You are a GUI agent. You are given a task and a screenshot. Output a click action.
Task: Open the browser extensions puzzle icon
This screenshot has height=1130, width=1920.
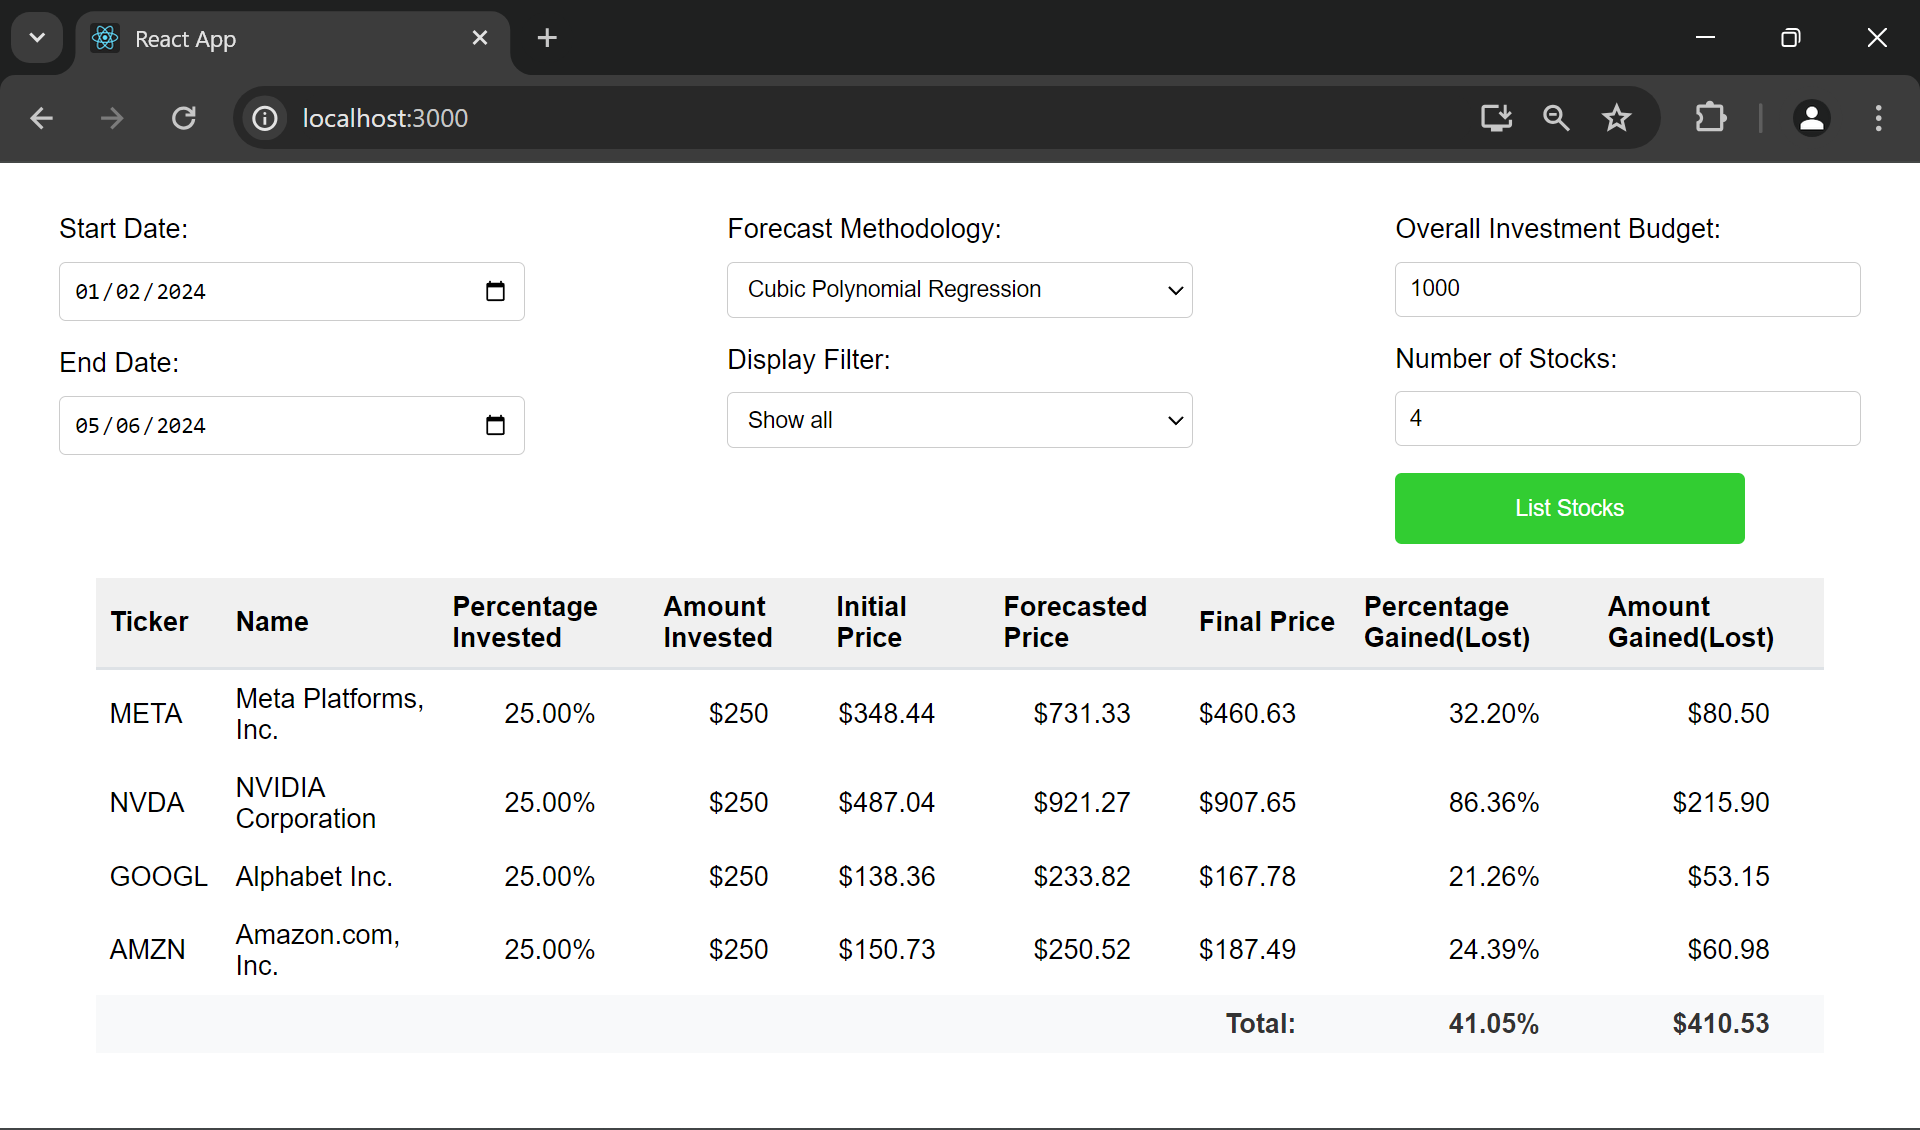1711,118
